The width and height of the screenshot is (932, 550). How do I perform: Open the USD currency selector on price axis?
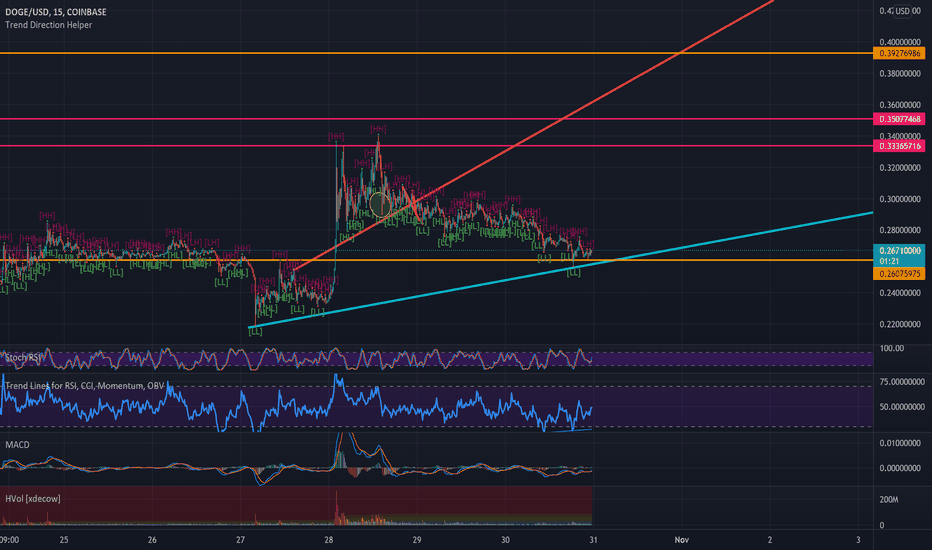[903, 11]
